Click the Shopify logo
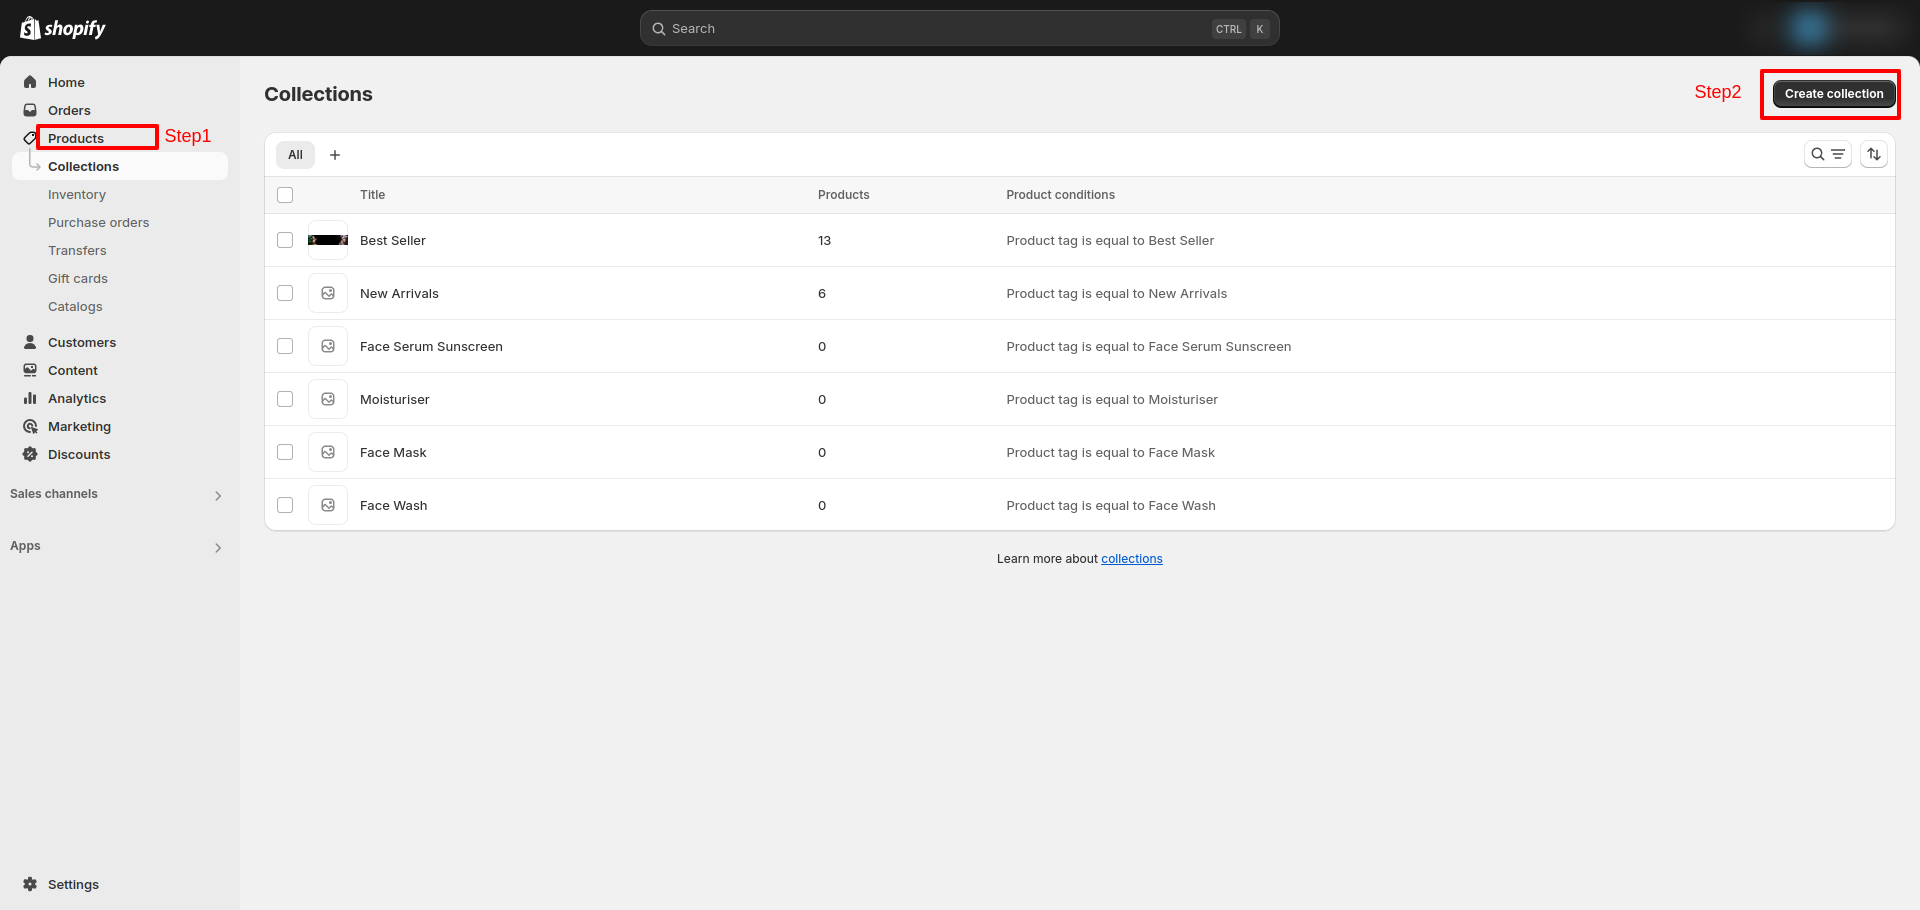 [63, 28]
